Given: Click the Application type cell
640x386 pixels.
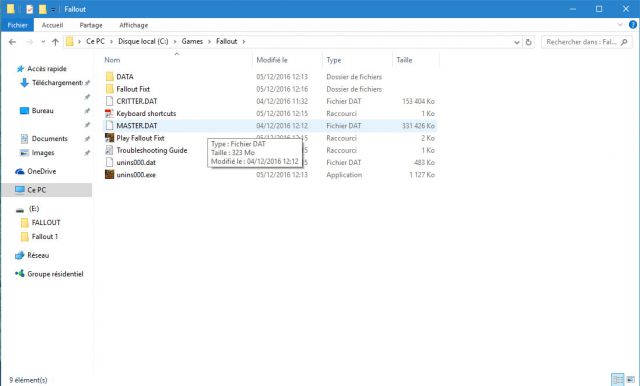Looking at the screenshot, I should click(x=344, y=175).
